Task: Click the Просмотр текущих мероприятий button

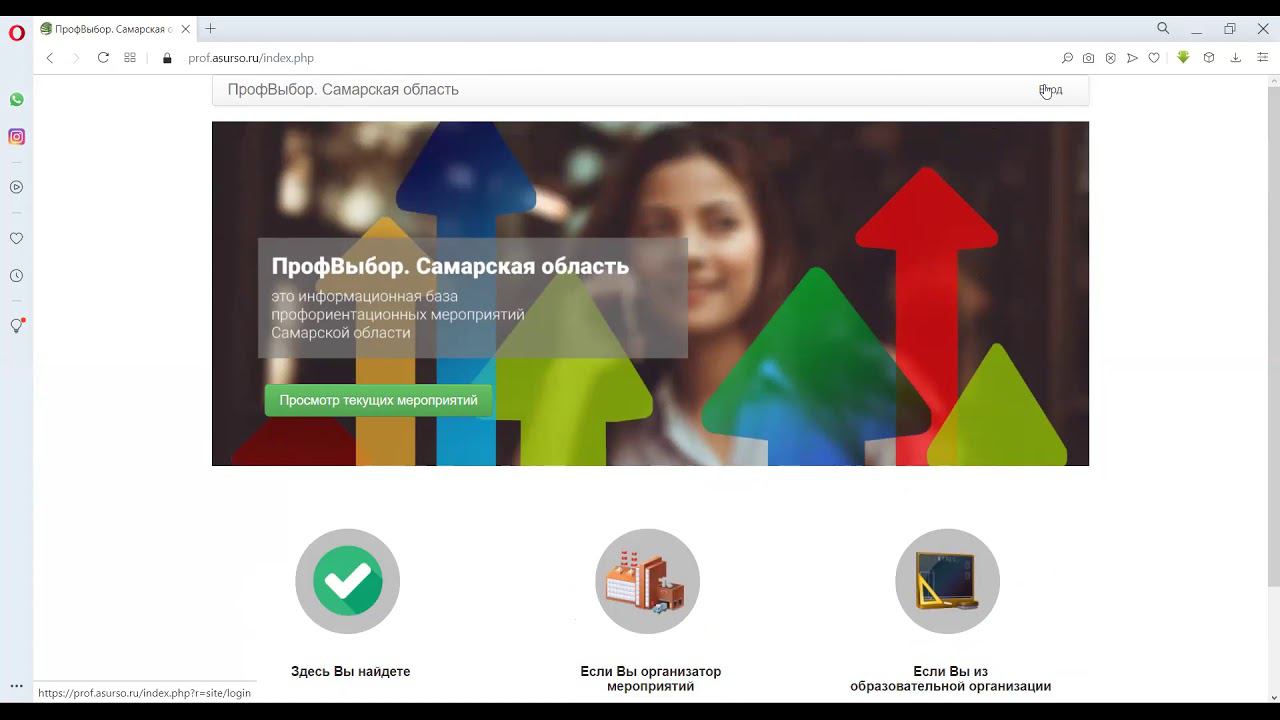Action: click(x=378, y=400)
